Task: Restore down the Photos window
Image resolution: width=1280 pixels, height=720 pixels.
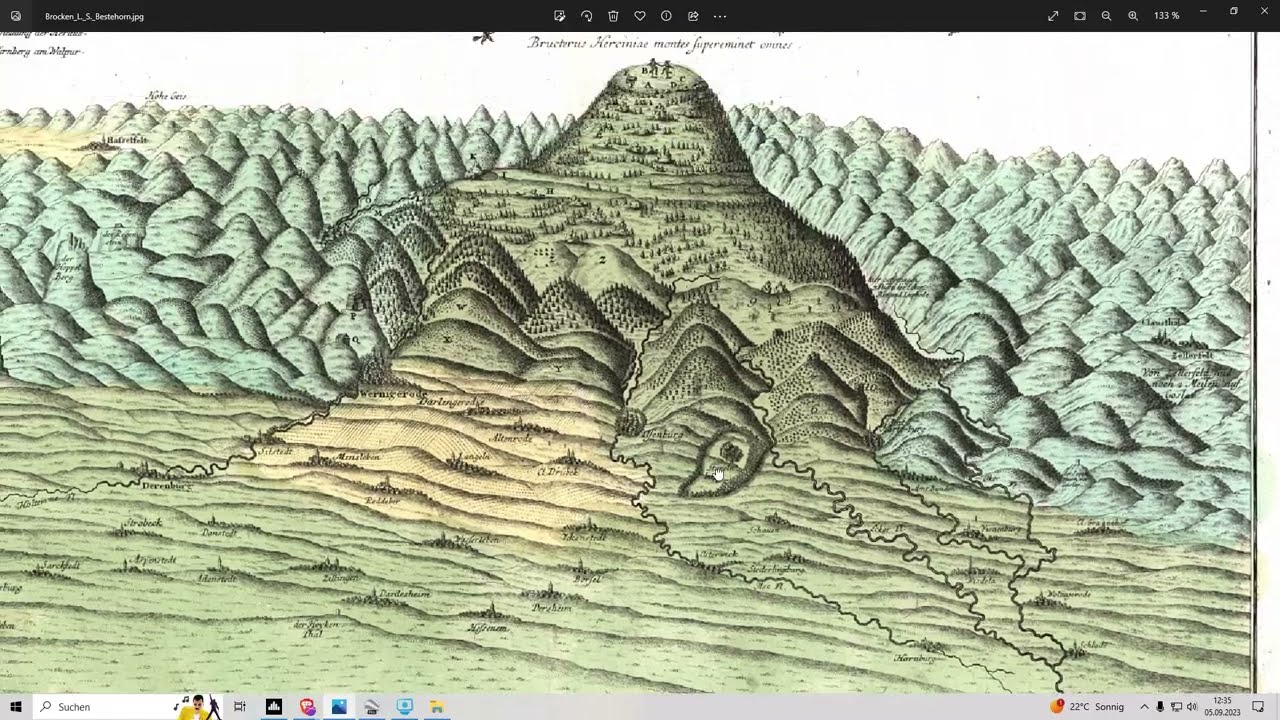Action: [1234, 11]
